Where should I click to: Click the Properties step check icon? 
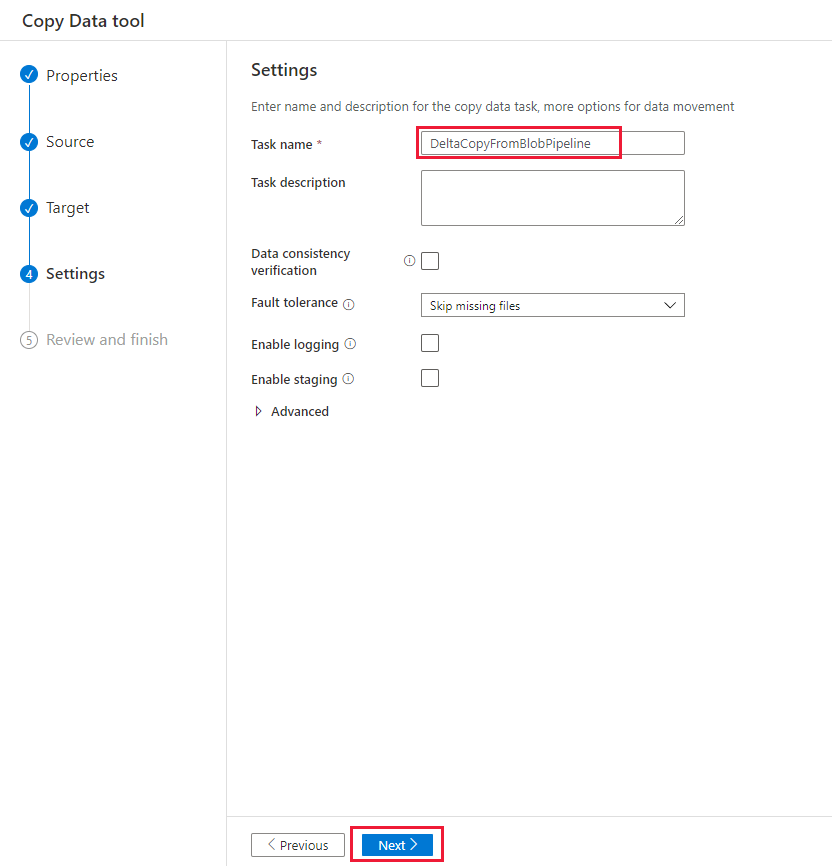[30, 75]
